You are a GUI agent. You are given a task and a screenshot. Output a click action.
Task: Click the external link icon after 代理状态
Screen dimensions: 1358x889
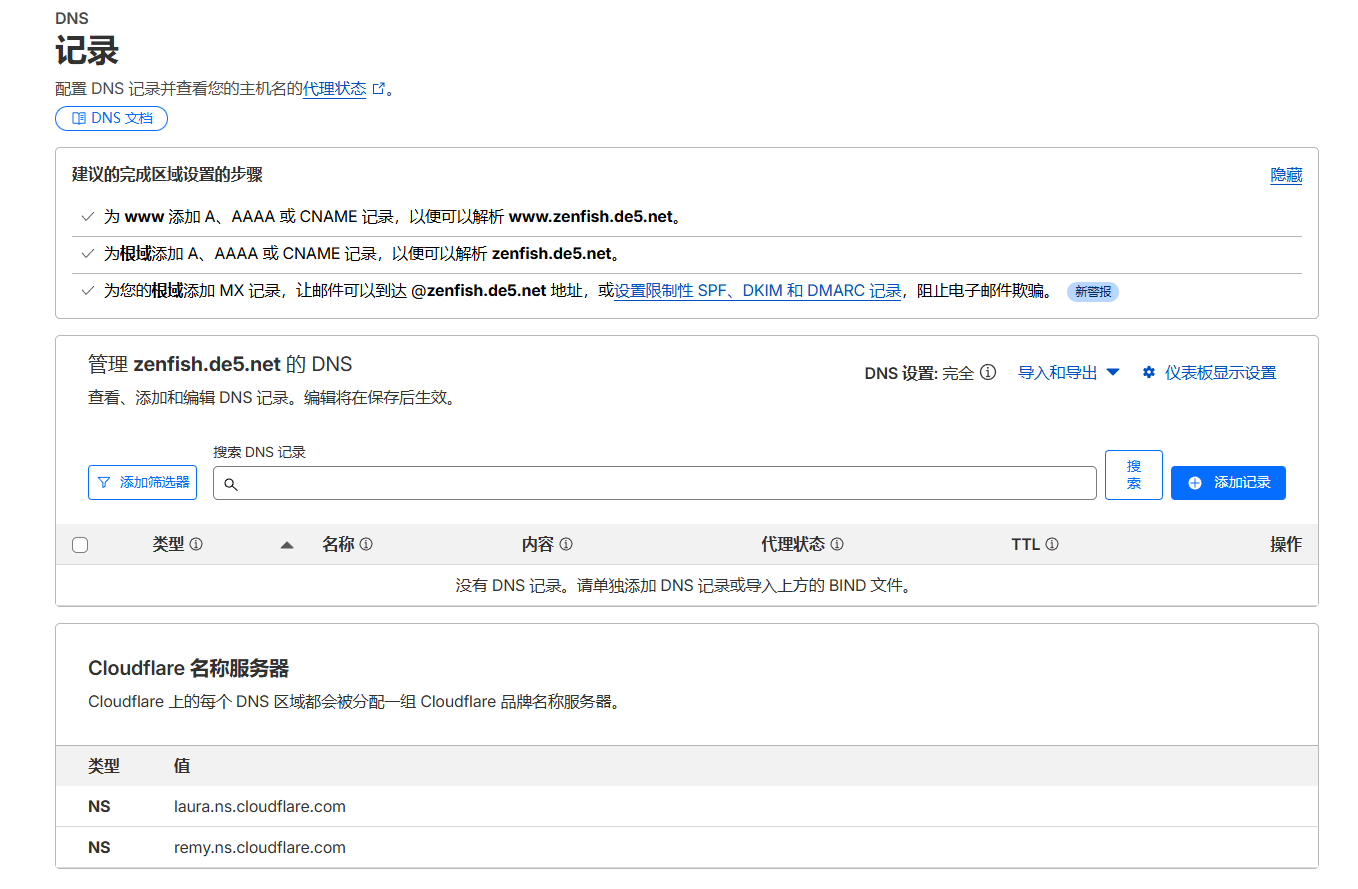pyautogui.click(x=378, y=89)
